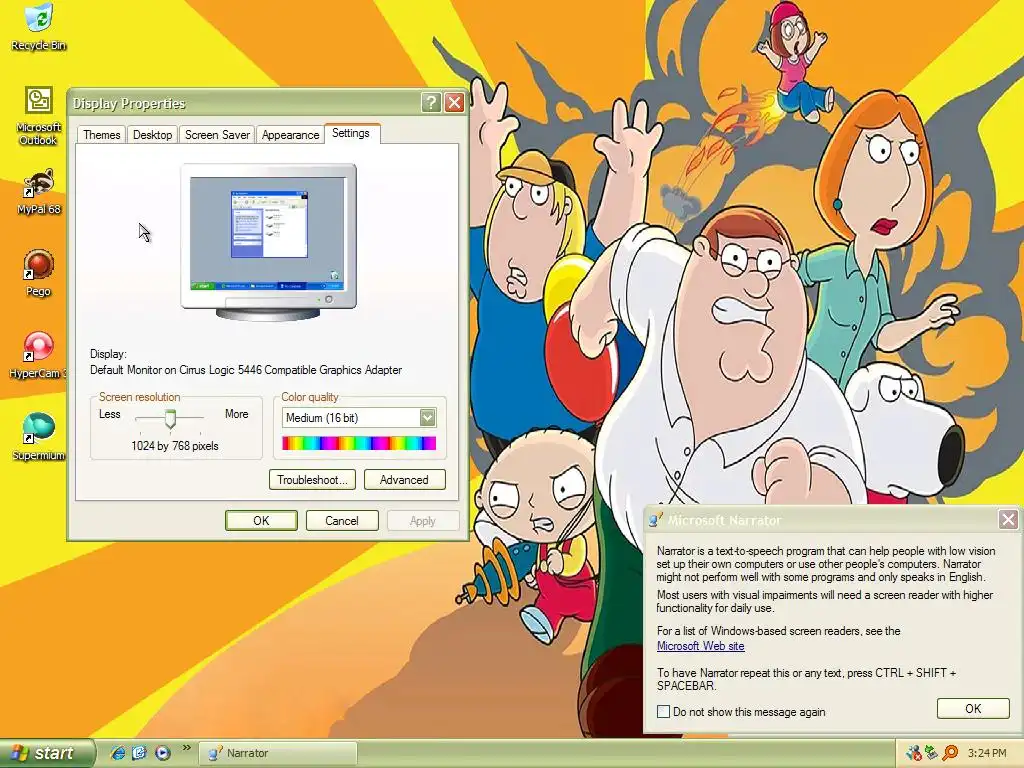Check "Do not show this message again"

pos(664,712)
